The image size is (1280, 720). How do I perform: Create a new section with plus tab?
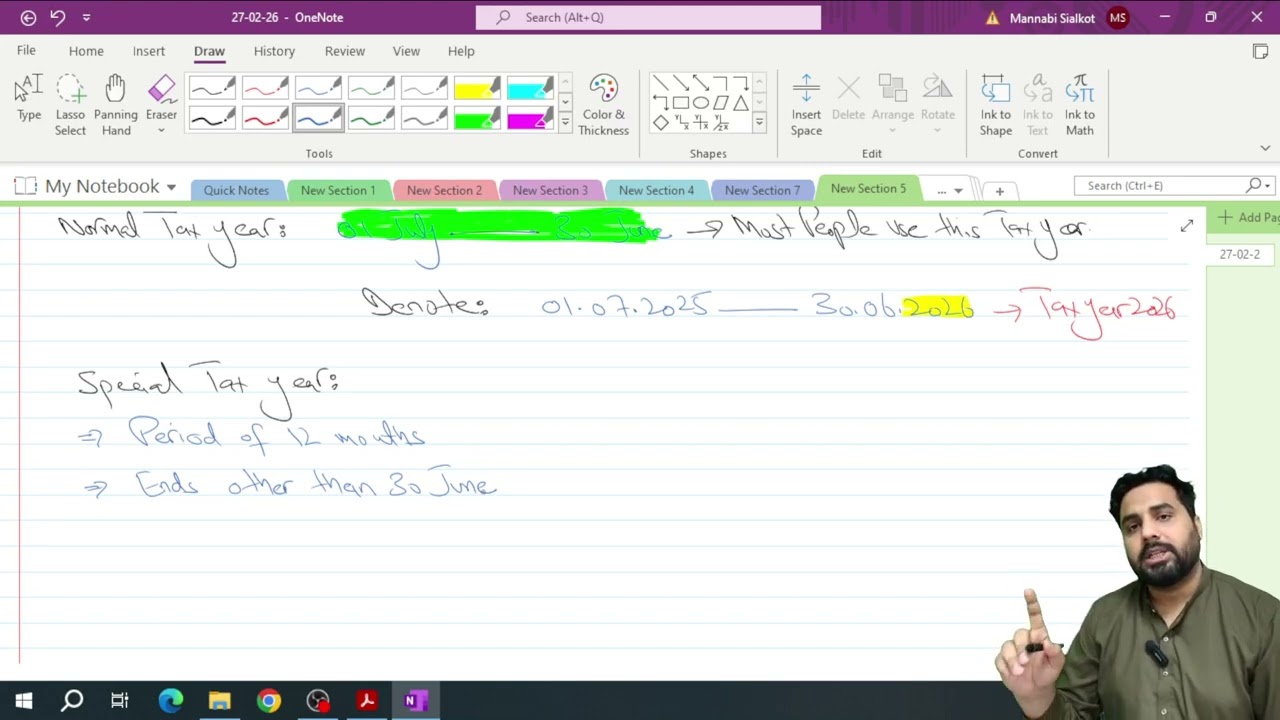pyautogui.click(x=999, y=191)
